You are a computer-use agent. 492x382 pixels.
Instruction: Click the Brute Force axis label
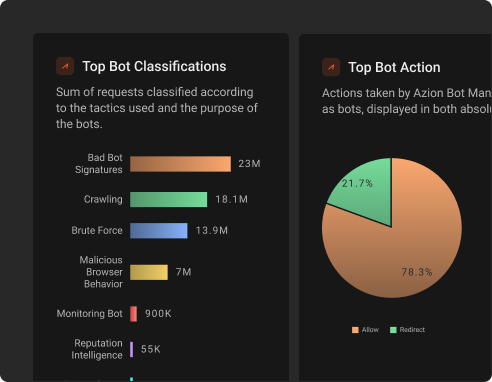(x=97, y=230)
